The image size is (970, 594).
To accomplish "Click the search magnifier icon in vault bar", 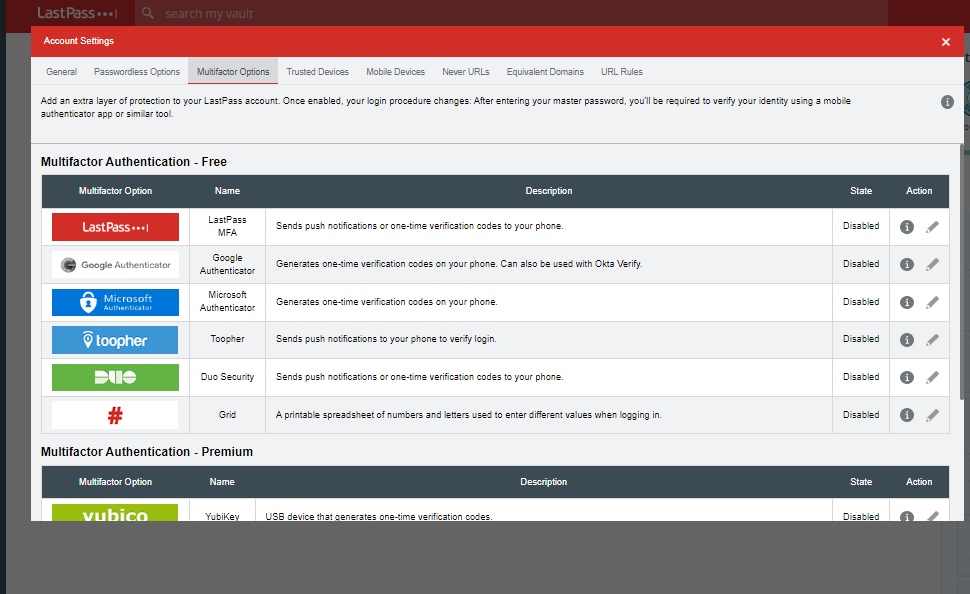I will click(x=148, y=13).
